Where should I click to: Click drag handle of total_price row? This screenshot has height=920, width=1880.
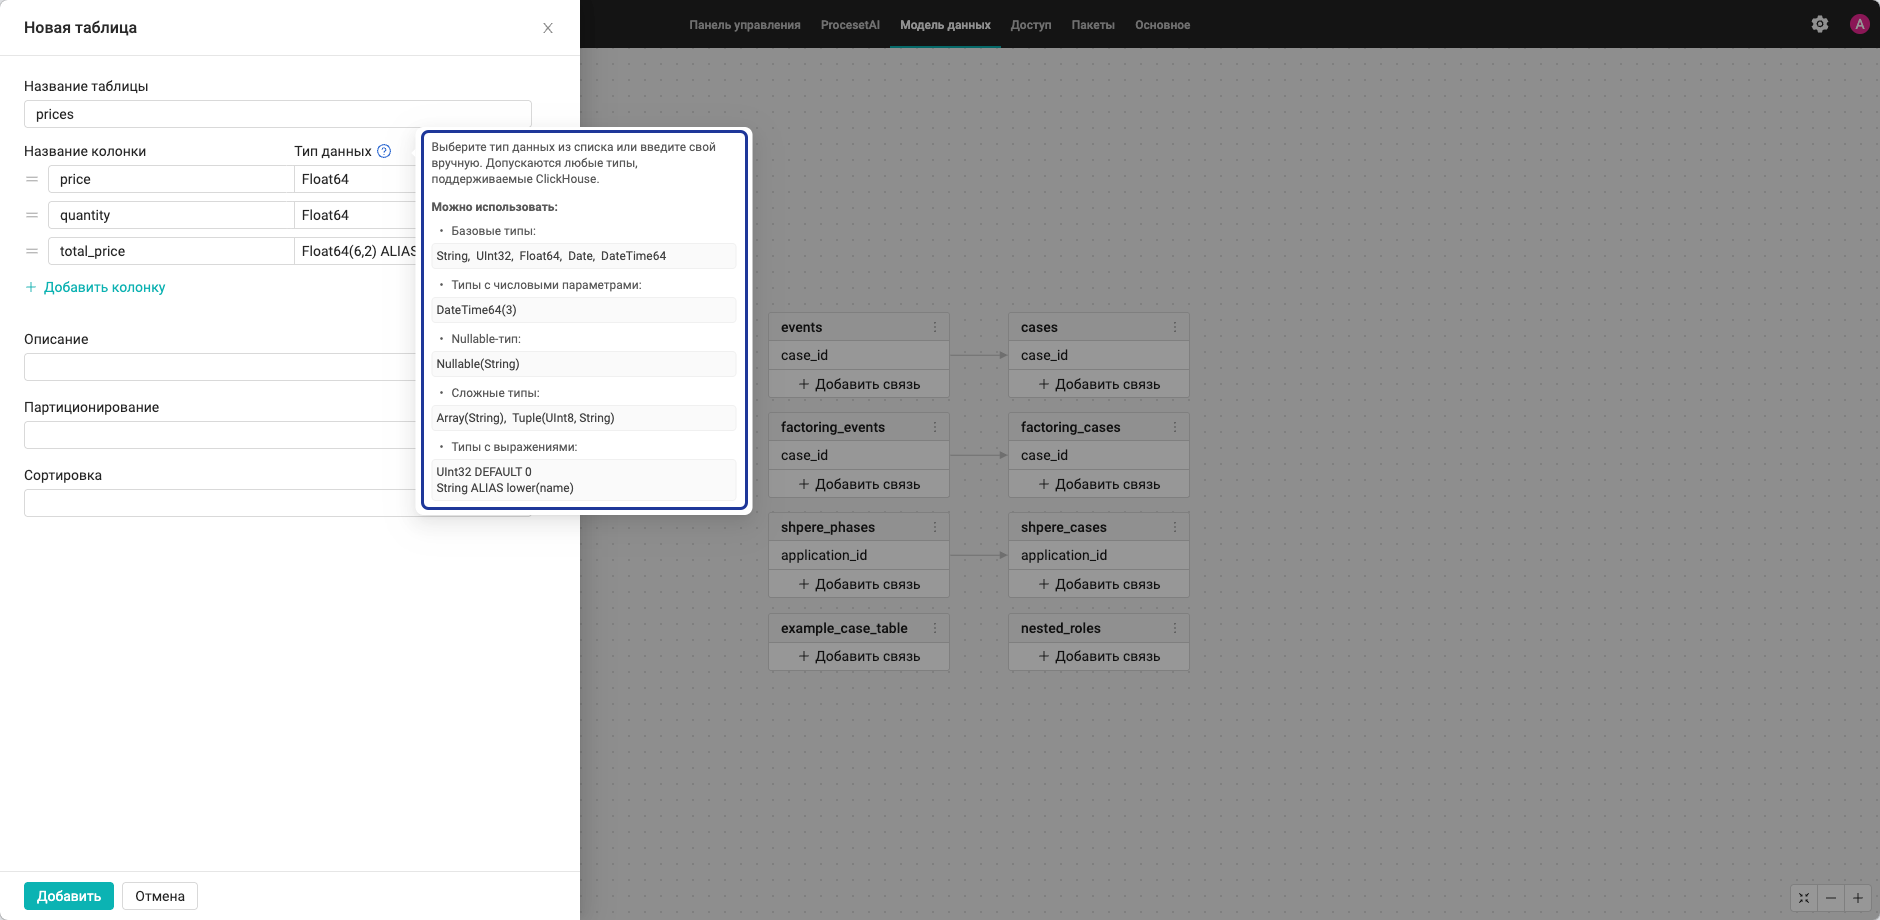coord(32,251)
